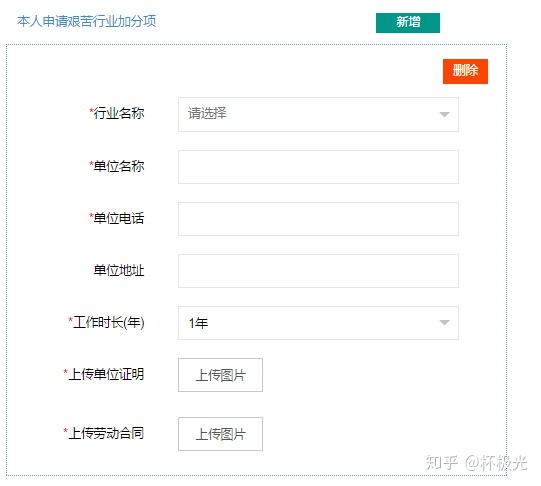Click the arrow icon in 行业名称 field
The height and width of the screenshot is (486, 541).
444,115
